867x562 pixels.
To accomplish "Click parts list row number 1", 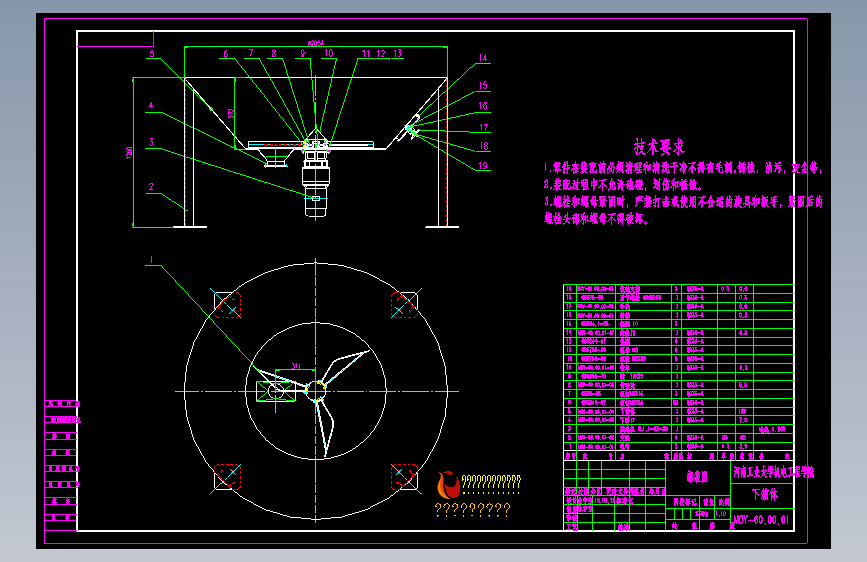I will click(x=678, y=446).
